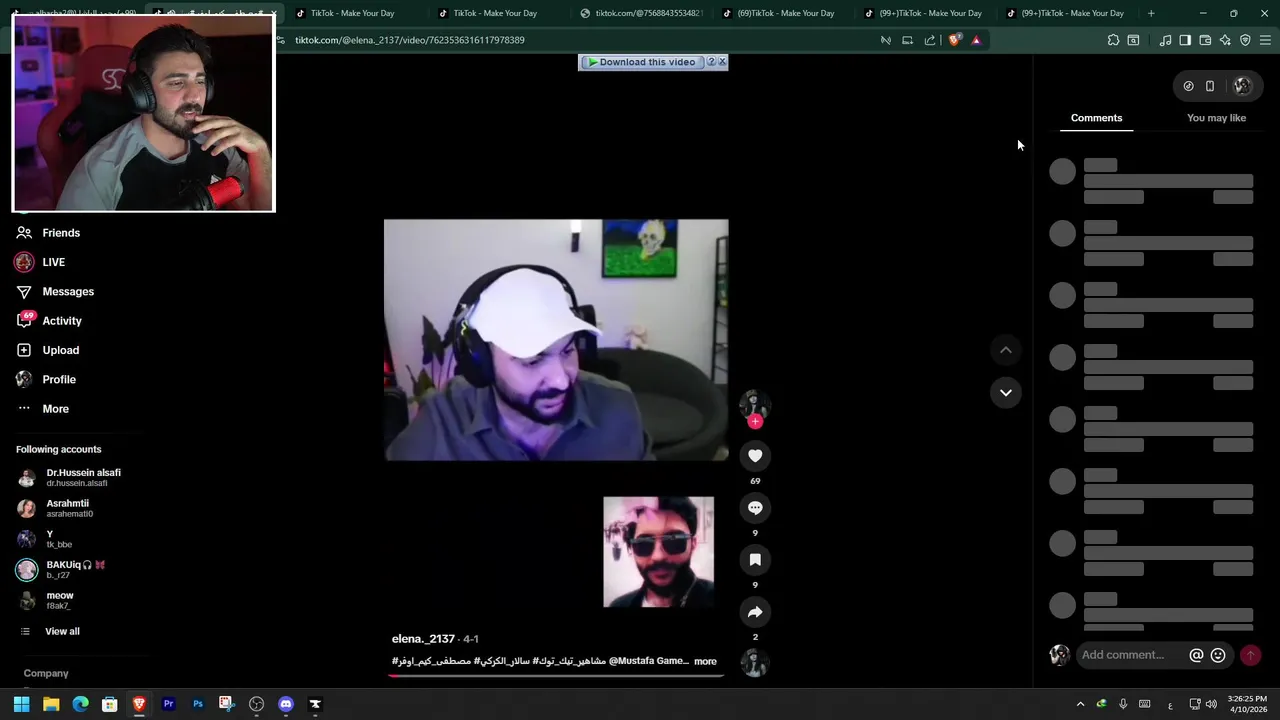
Task: Follow creator with the red plus badge
Action: [755, 421]
